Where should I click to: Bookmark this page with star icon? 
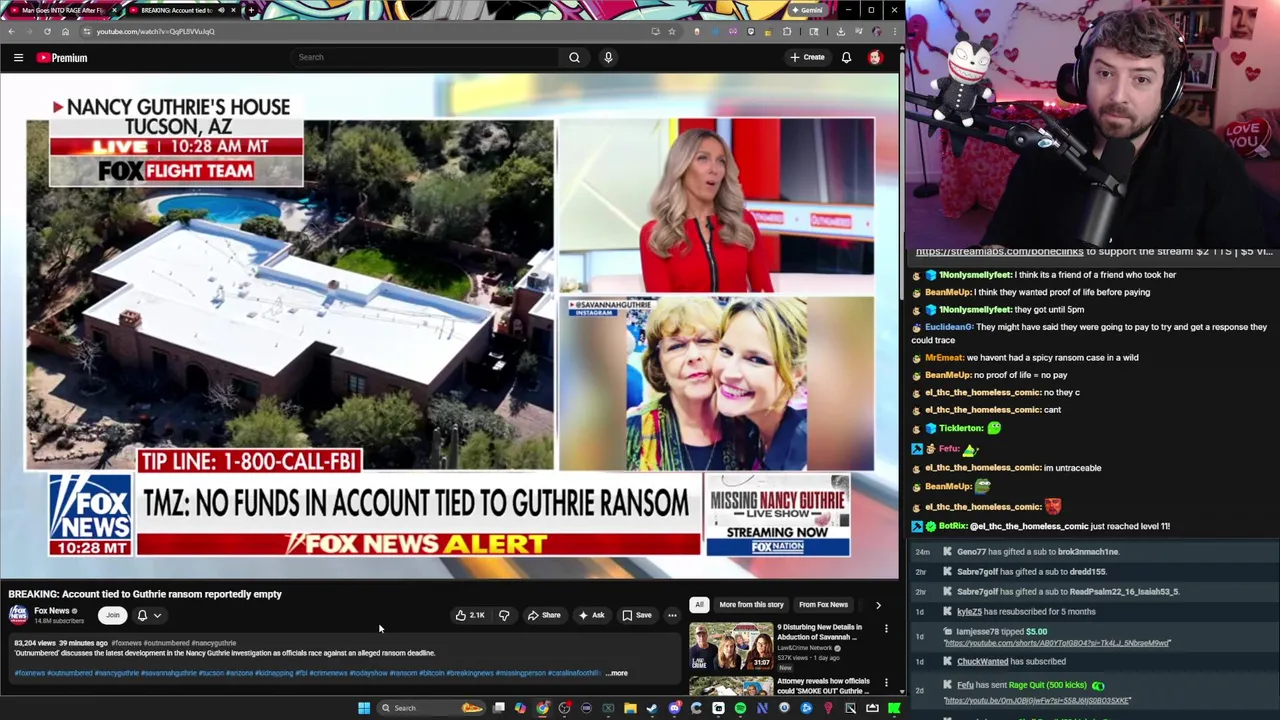tap(671, 31)
